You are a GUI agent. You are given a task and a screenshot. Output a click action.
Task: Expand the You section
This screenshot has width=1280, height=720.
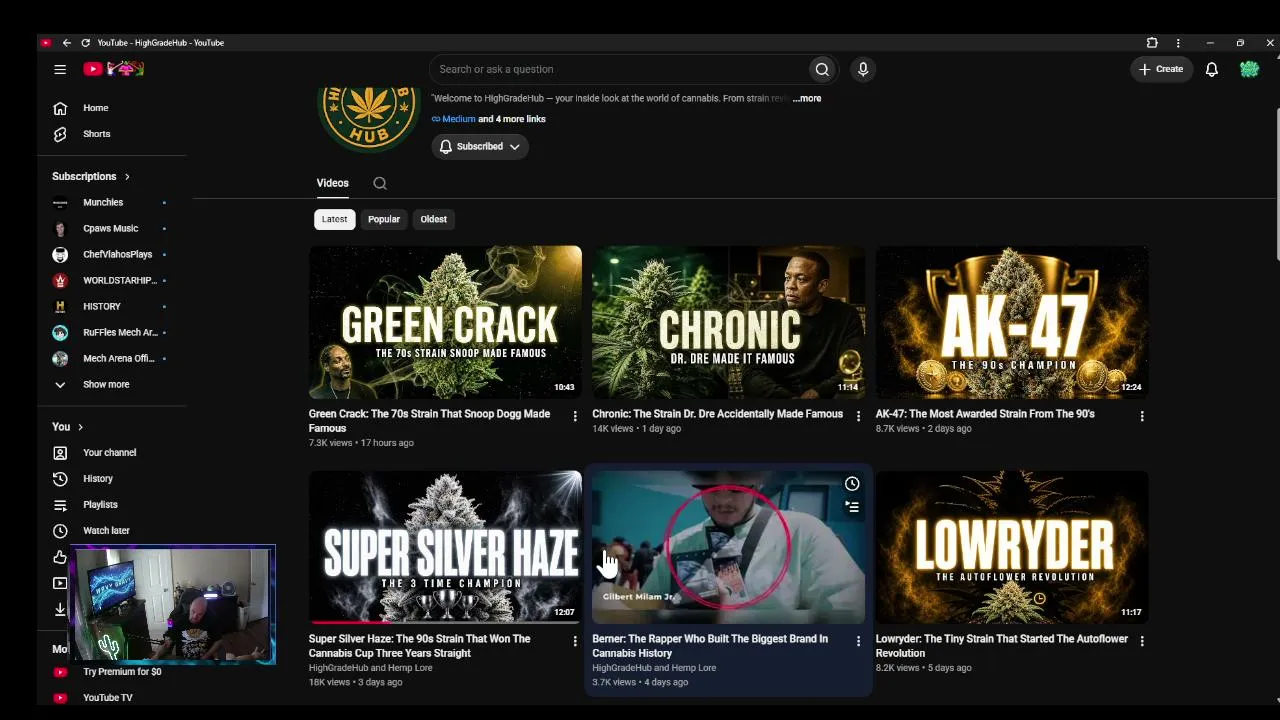[x=67, y=427]
